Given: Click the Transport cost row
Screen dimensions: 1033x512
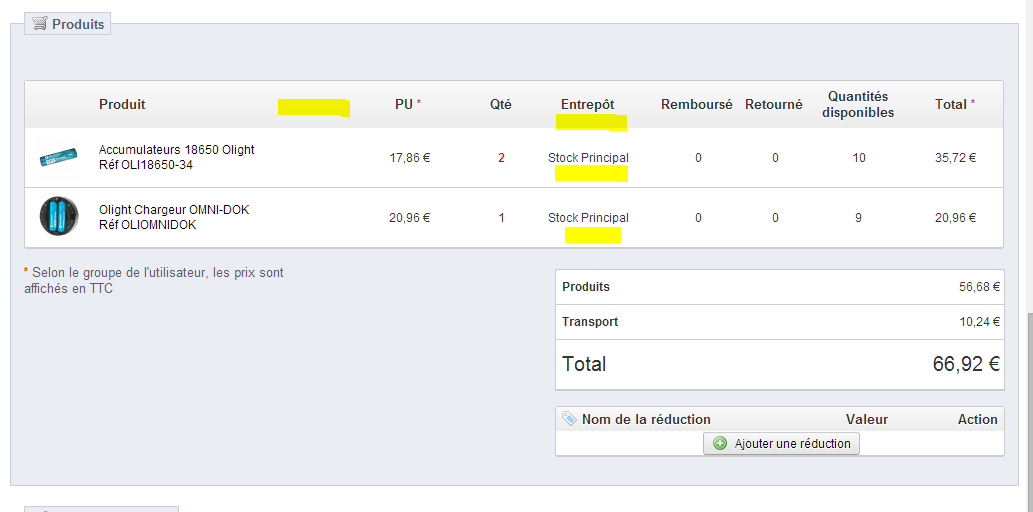Looking at the screenshot, I should pyautogui.click(x=780, y=322).
